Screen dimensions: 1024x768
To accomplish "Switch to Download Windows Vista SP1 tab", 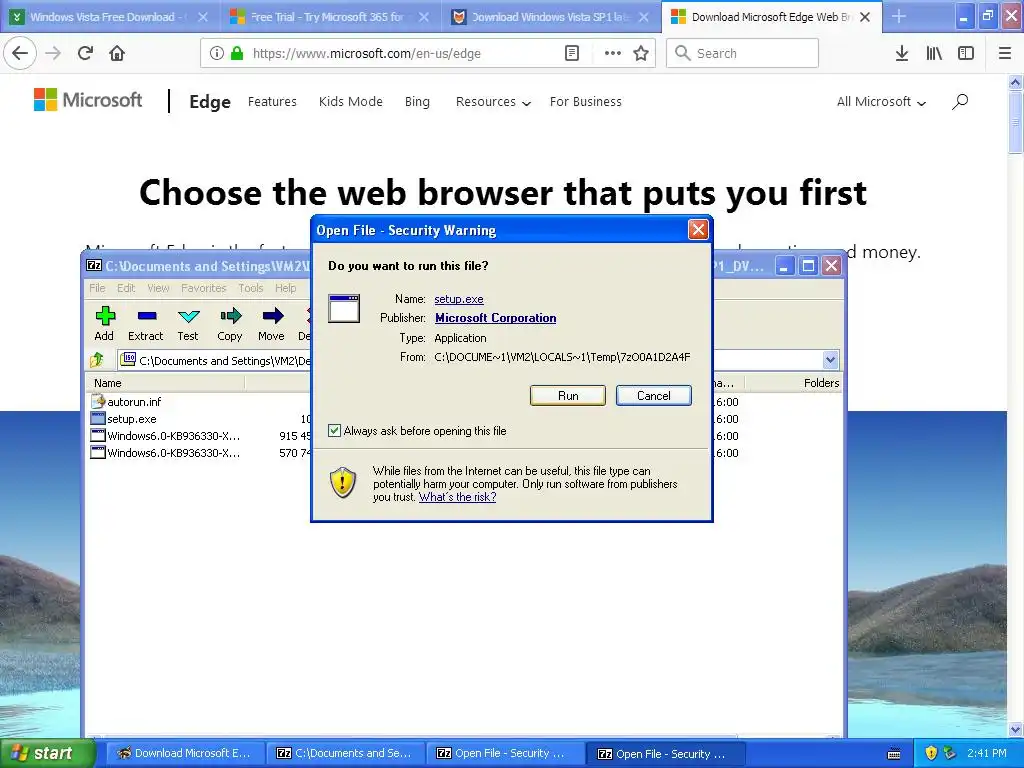I will (549, 17).
